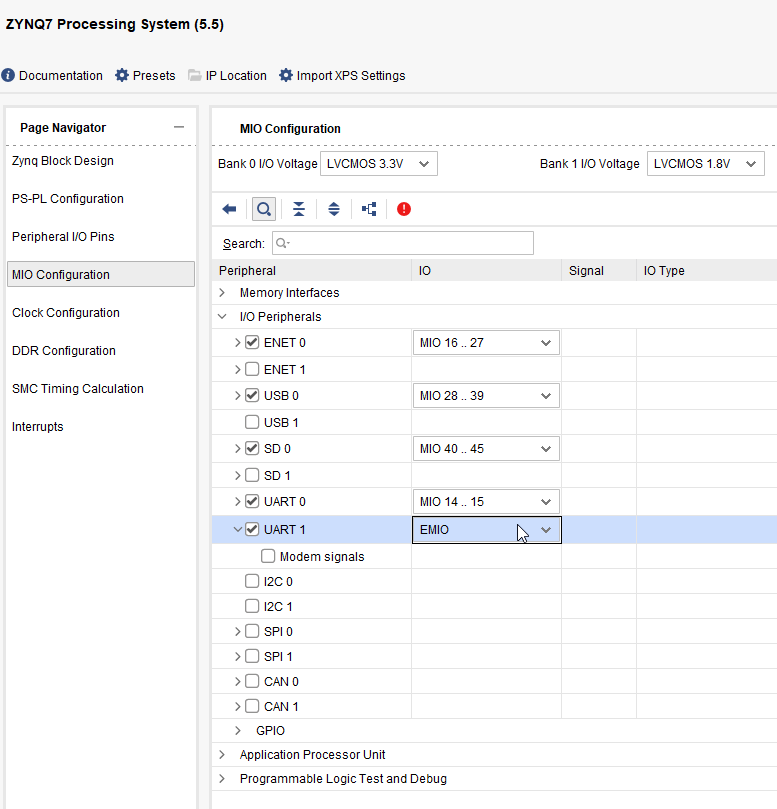This screenshot has height=809, width=777.
Task: Uncheck the ENET 0 checkbox
Action: pos(252,342)
